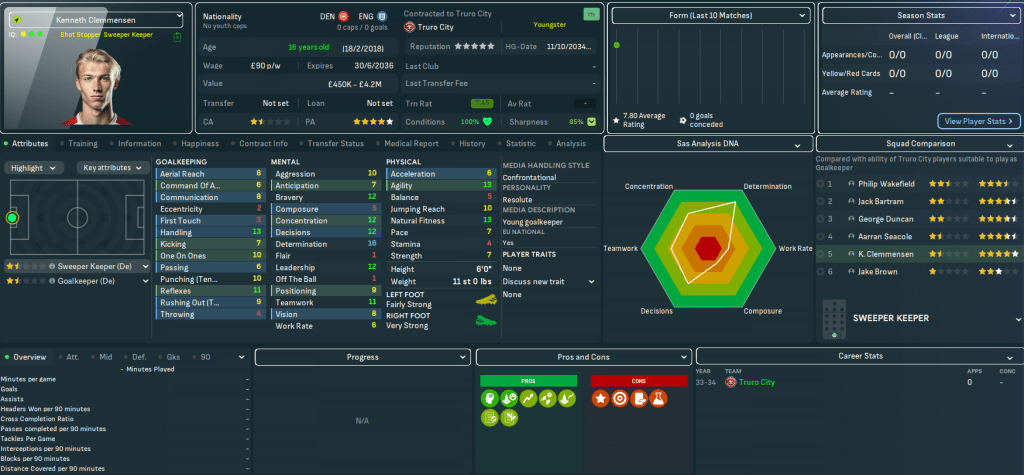Click the green heart Conditions icon
The image size is (1024, 475).
(488, 122)
